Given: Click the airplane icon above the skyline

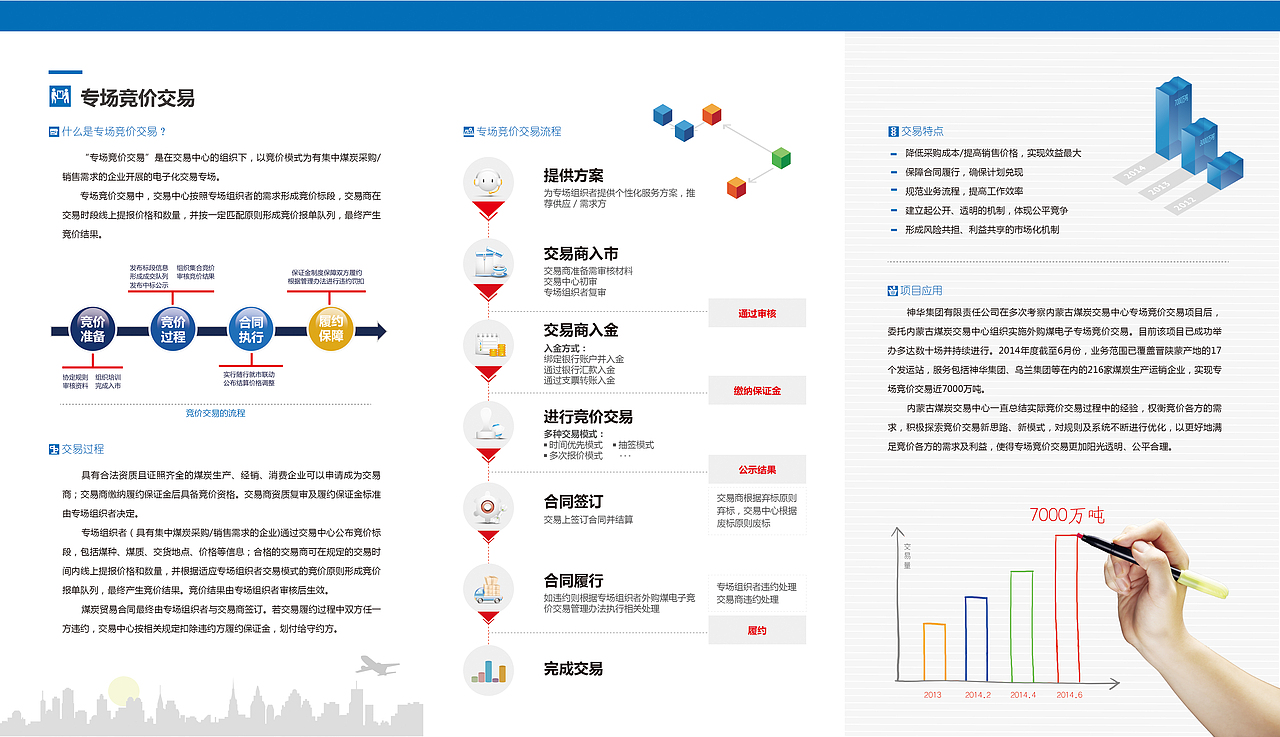Looking at the screenshot, I should click(378, 664).
